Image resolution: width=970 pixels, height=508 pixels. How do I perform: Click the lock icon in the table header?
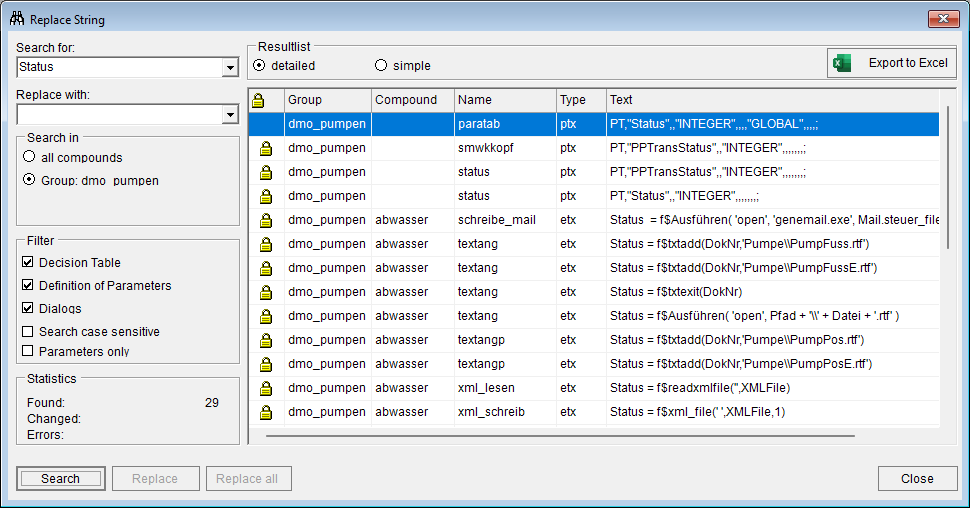[258, 100]
